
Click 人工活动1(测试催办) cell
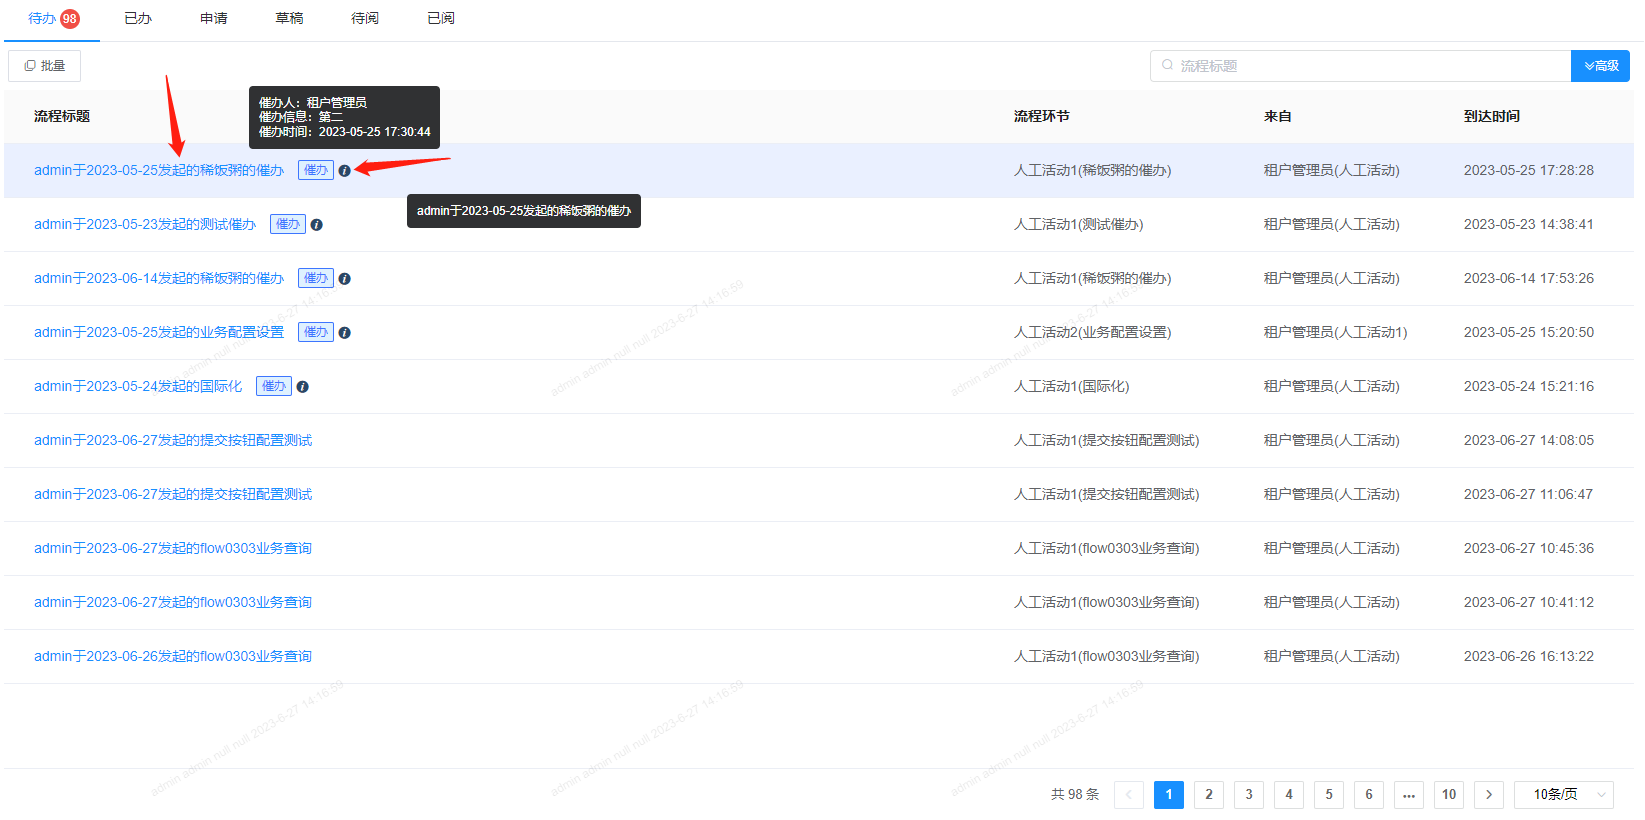[1079, 224]
